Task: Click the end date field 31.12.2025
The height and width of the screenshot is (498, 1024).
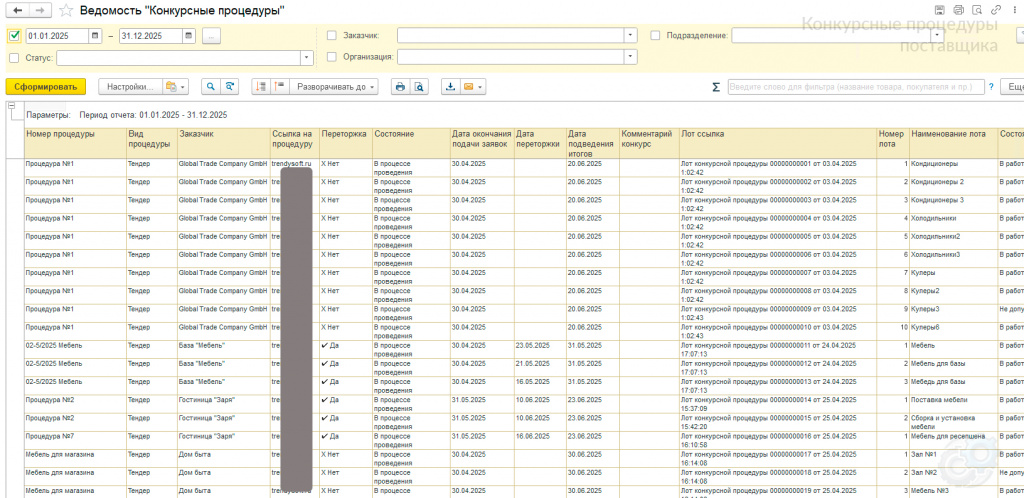Action: pyautogui.click(x=152, y=36)
